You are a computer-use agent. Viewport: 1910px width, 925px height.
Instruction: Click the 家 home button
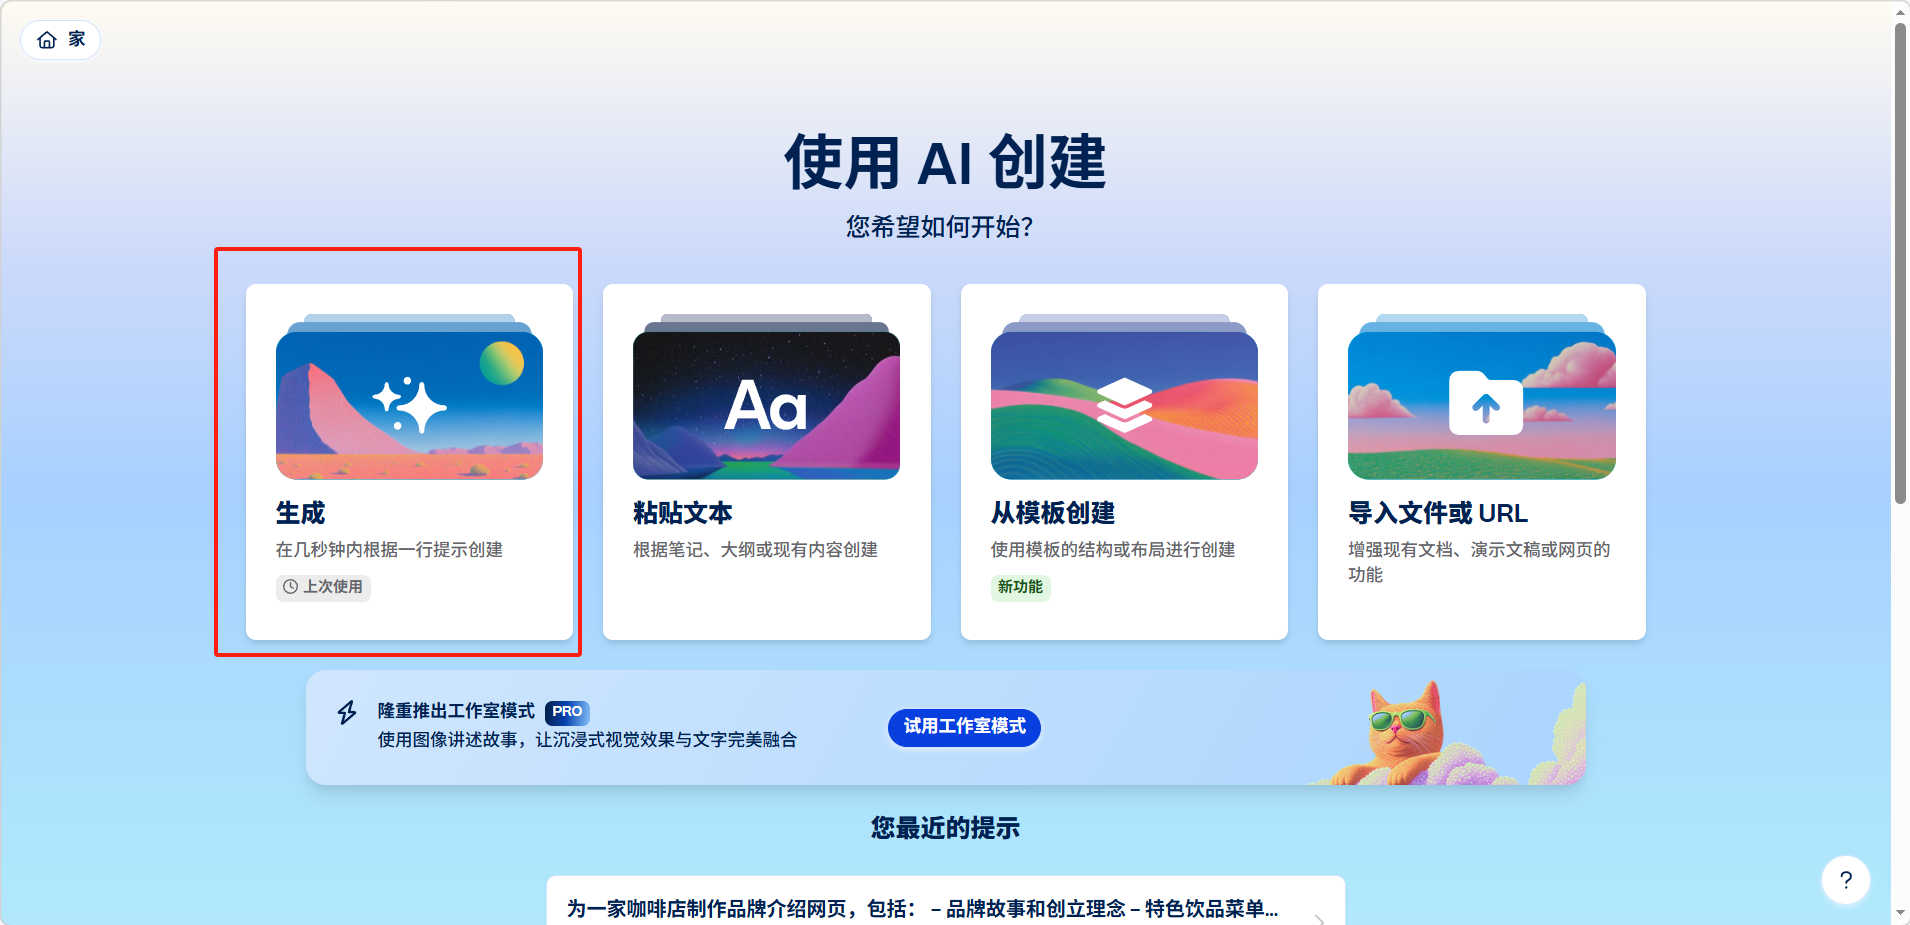click(x=61, y=40)
